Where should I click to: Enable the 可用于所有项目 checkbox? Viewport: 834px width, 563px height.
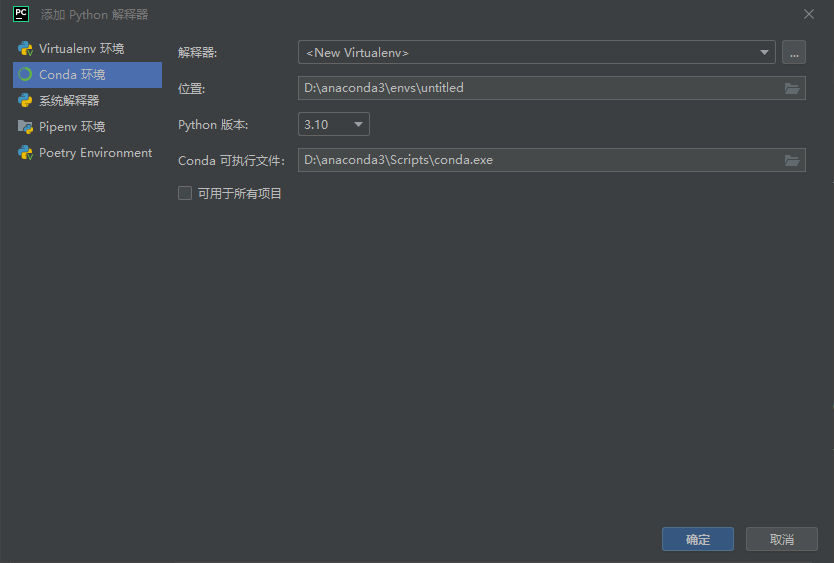tap(185, 193)
